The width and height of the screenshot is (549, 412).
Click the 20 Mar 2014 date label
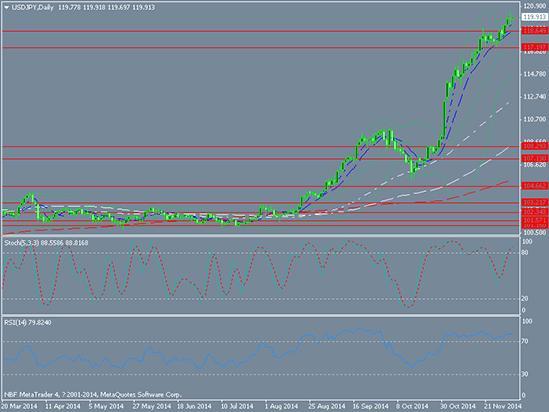coord(19,406)
